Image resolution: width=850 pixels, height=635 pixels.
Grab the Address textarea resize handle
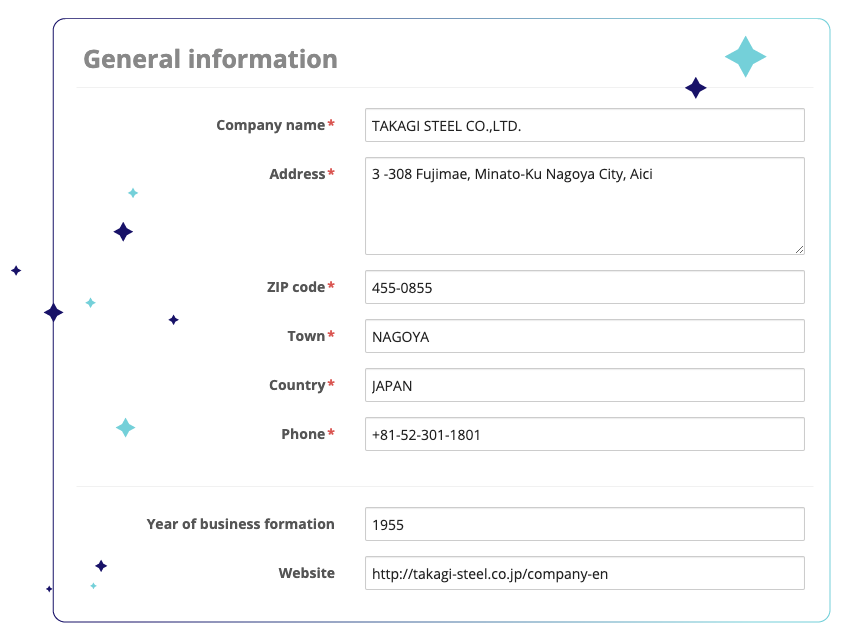pyautogui.click(x=799, y=249)
